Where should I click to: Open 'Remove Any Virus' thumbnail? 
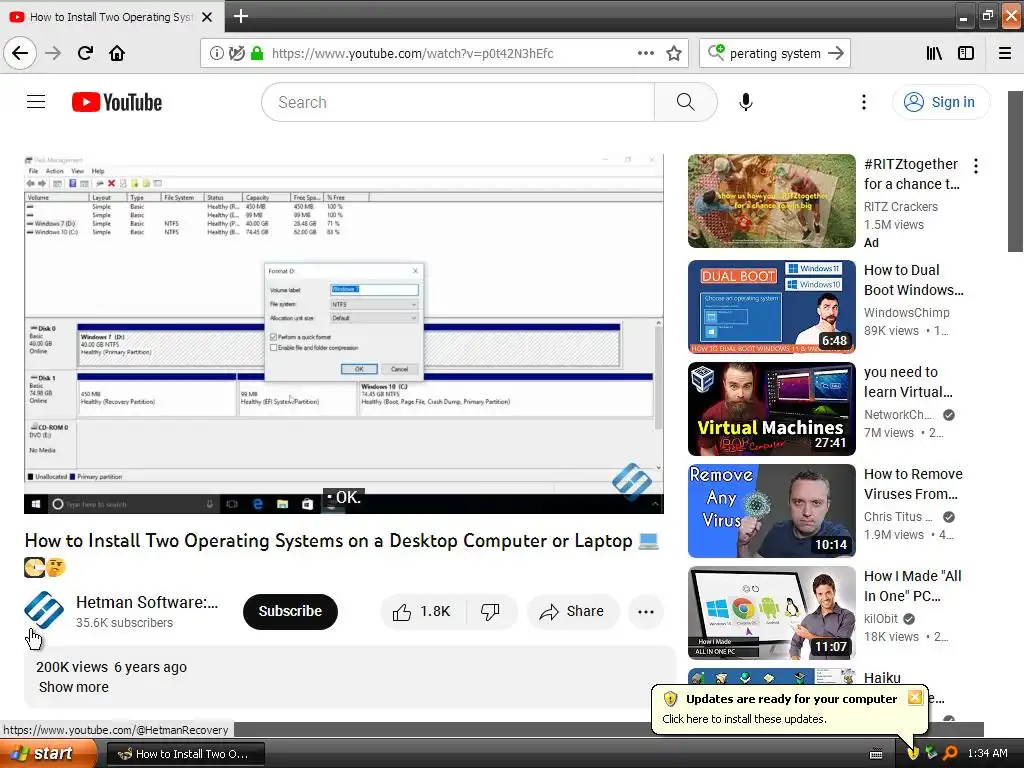771,511
